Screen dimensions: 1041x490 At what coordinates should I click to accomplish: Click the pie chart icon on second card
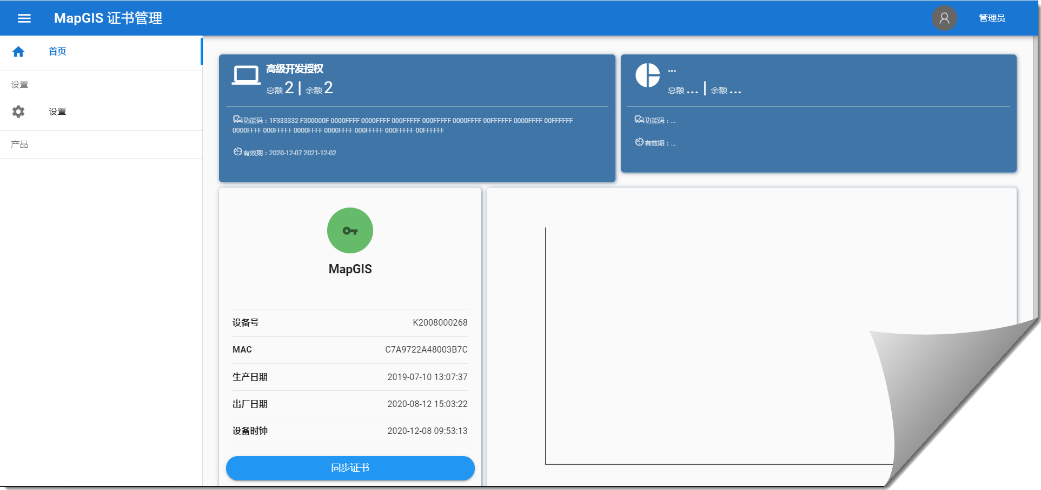coord(648,76)
